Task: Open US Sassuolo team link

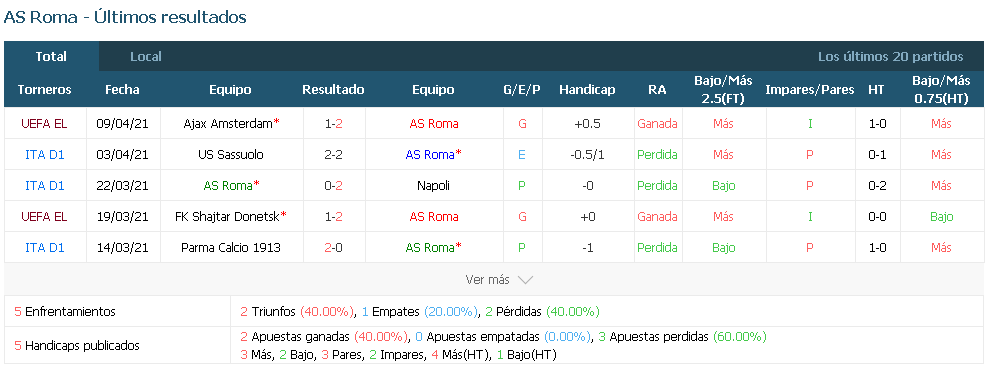Action: pyautogui.click(x=231, y=154)
